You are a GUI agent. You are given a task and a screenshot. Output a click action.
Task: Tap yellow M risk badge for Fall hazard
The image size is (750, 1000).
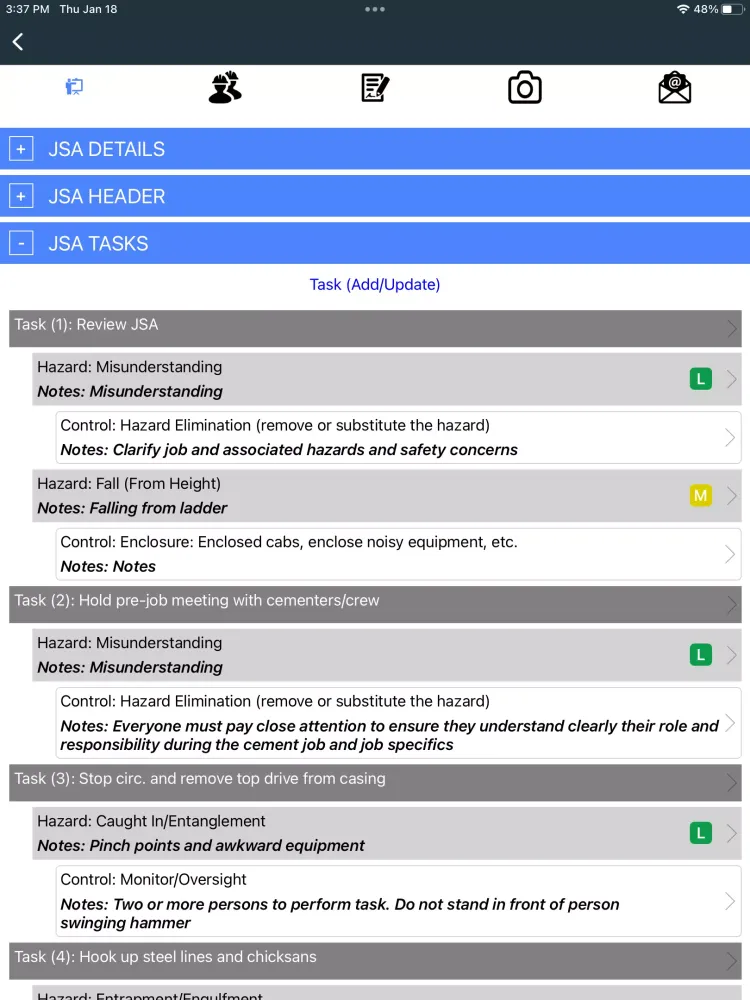tap(700, 496)
